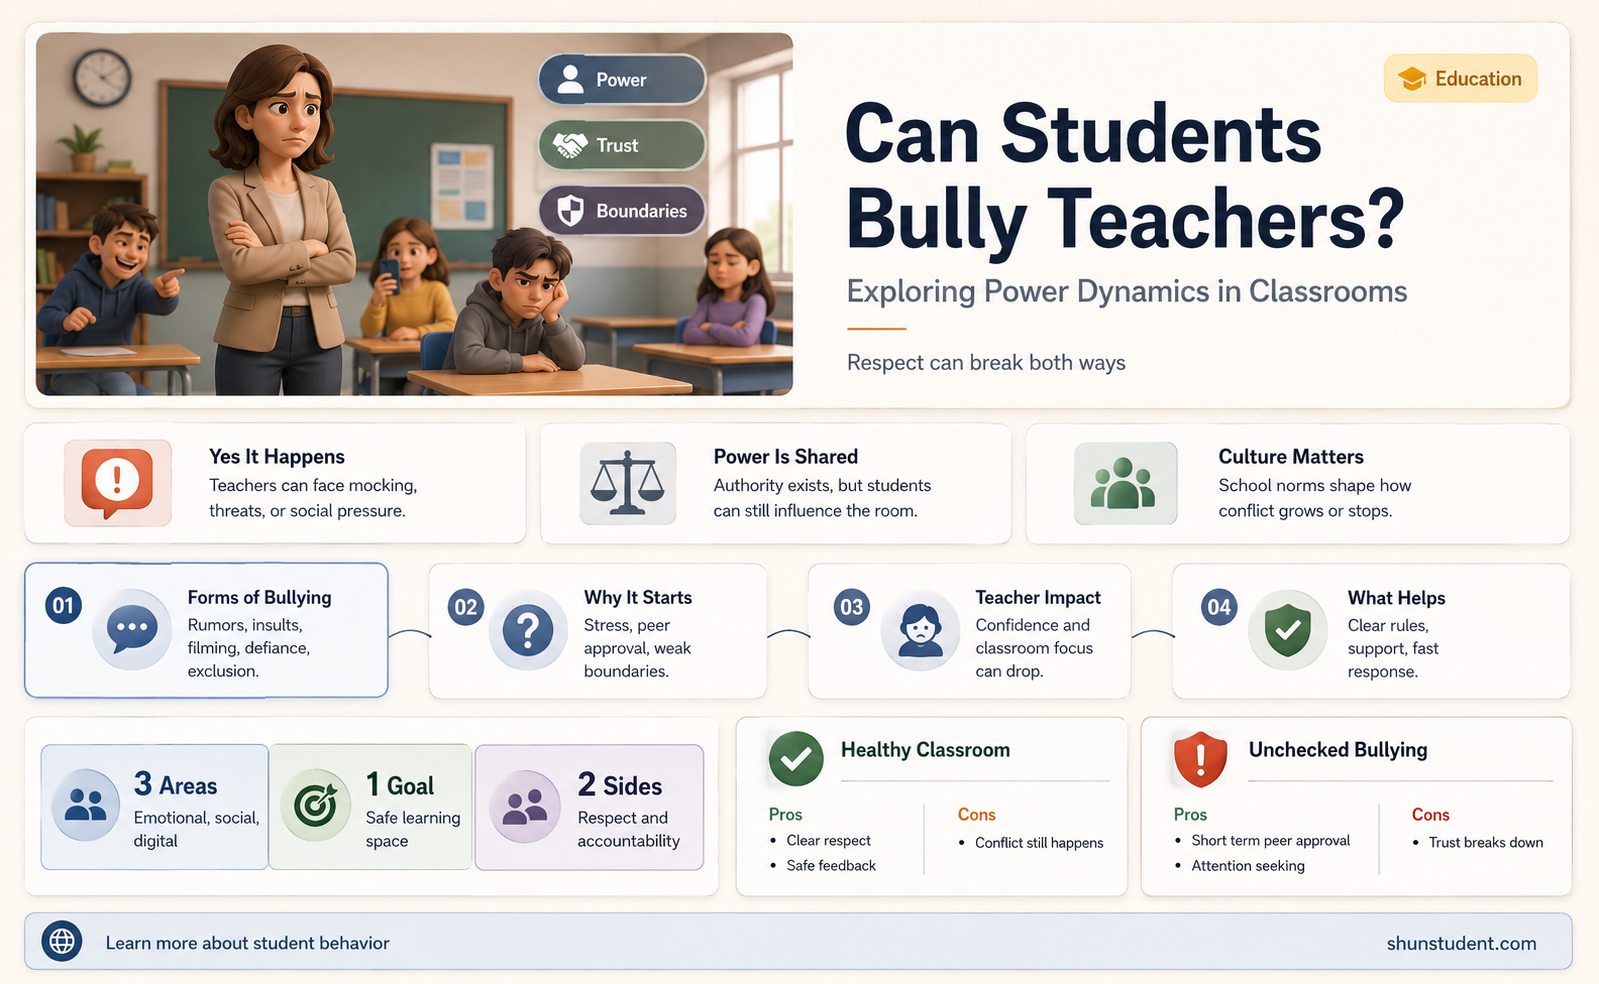This screenshot has height=984, width=1599.
Task: Click Cons label under Unchecked Bullying
Action: (1431, 814)
